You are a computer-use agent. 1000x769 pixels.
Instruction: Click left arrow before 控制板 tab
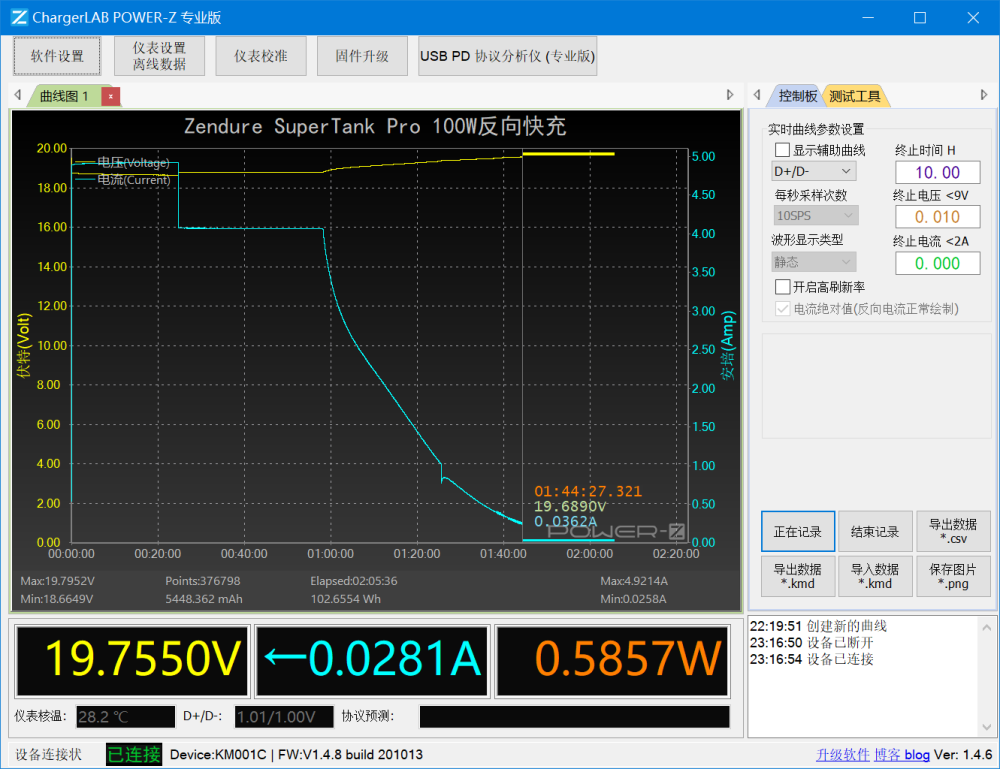(757, 95)
